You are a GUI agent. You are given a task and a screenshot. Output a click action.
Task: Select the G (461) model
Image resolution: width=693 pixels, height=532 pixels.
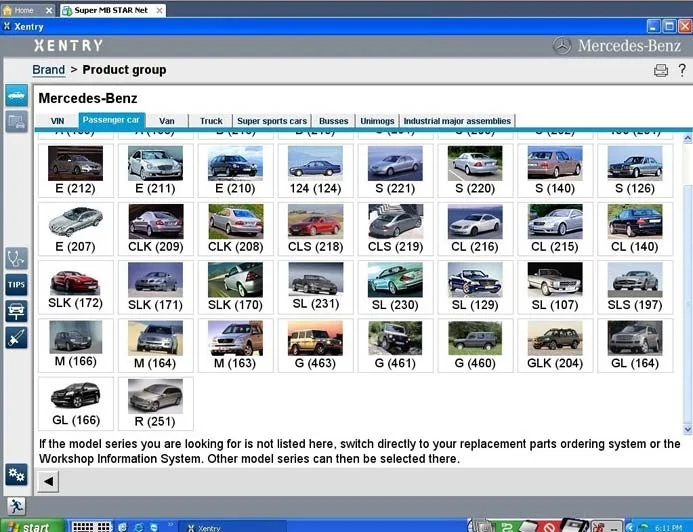click(396, 346)
